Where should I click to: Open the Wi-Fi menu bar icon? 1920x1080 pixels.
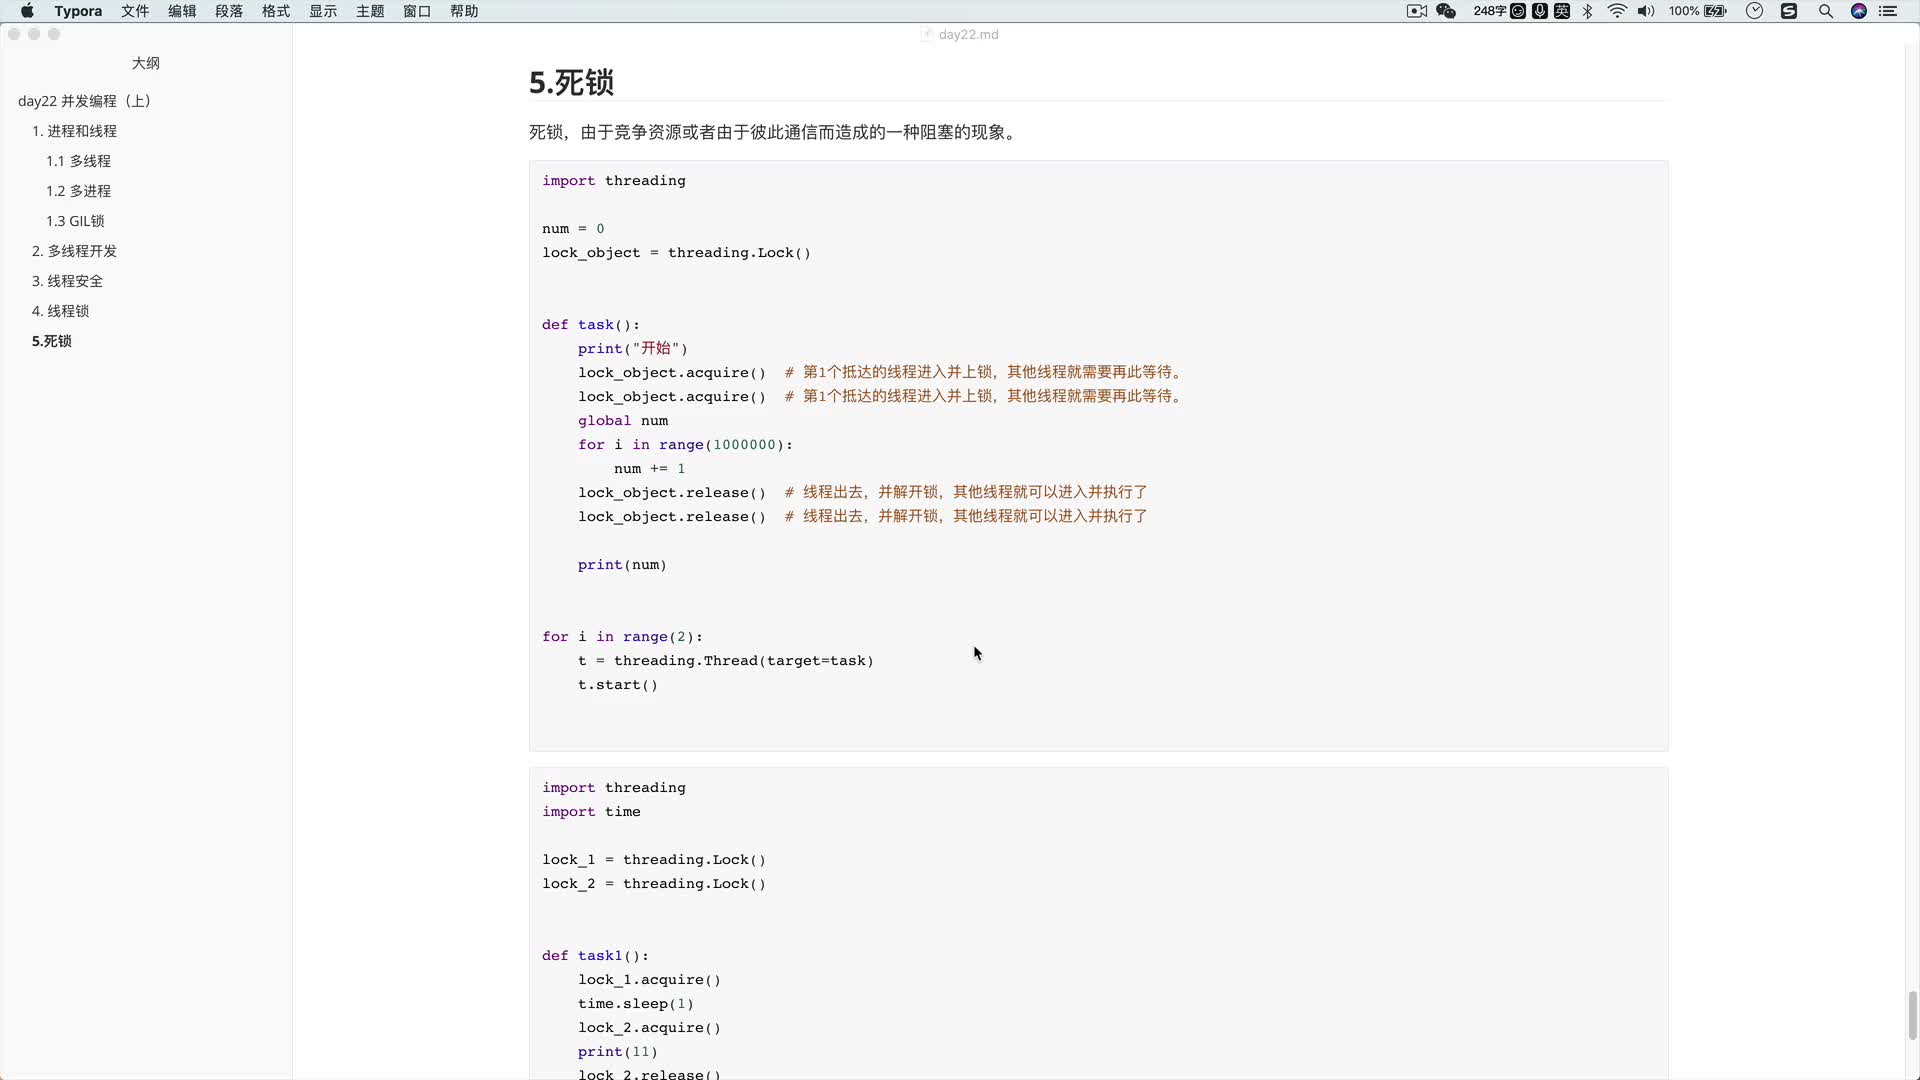tap(1617, 11)
